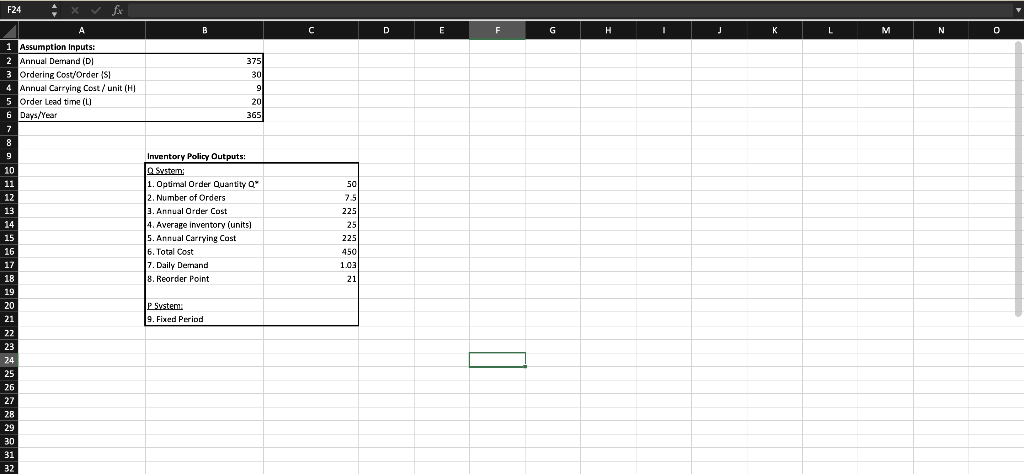The width and height of the screenshot is (1024, 474).
Task: Select '2. Number of Orders' label
Action: pos(204,197)
